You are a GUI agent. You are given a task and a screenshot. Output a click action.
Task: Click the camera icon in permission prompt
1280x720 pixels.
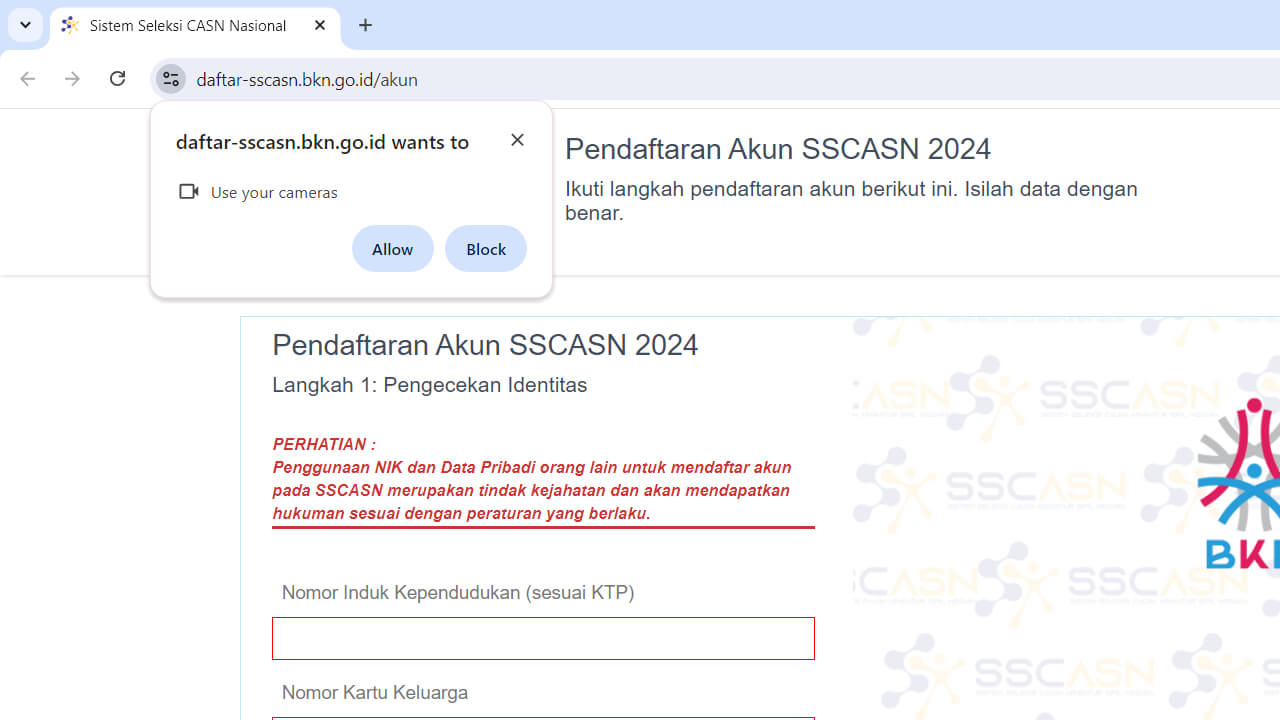188,192
